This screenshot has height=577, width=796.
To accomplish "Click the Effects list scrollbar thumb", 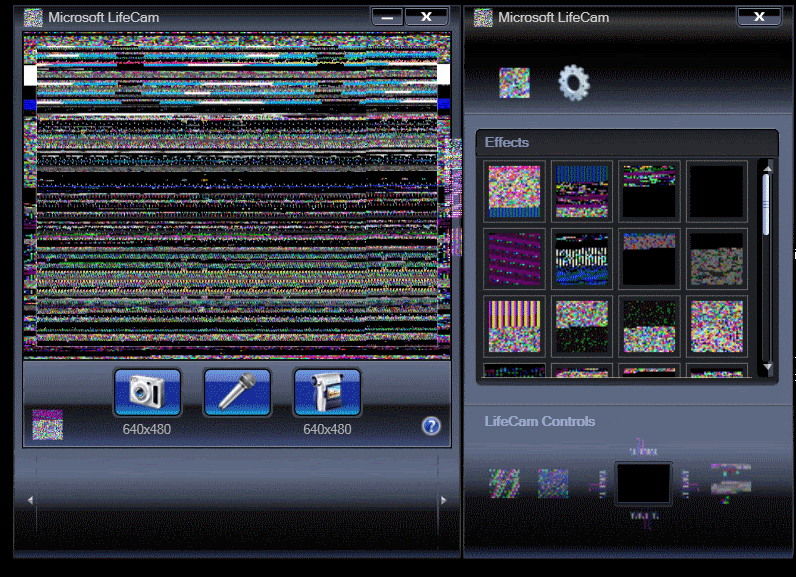I will coord(766,204).
